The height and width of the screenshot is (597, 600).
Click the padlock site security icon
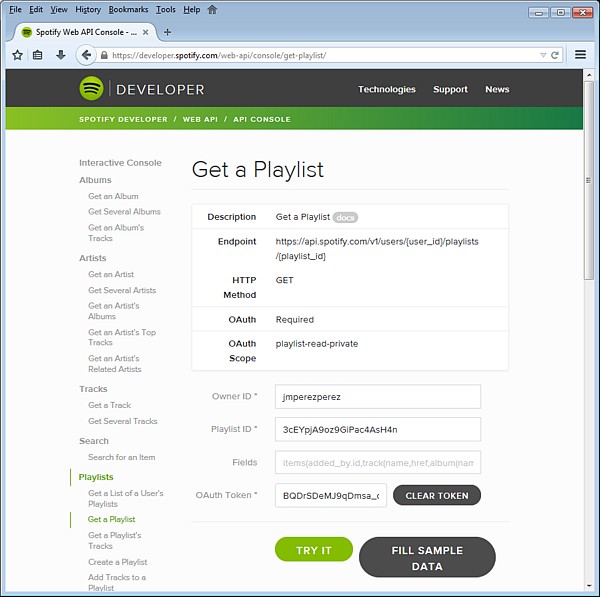[x=104, y=55]
